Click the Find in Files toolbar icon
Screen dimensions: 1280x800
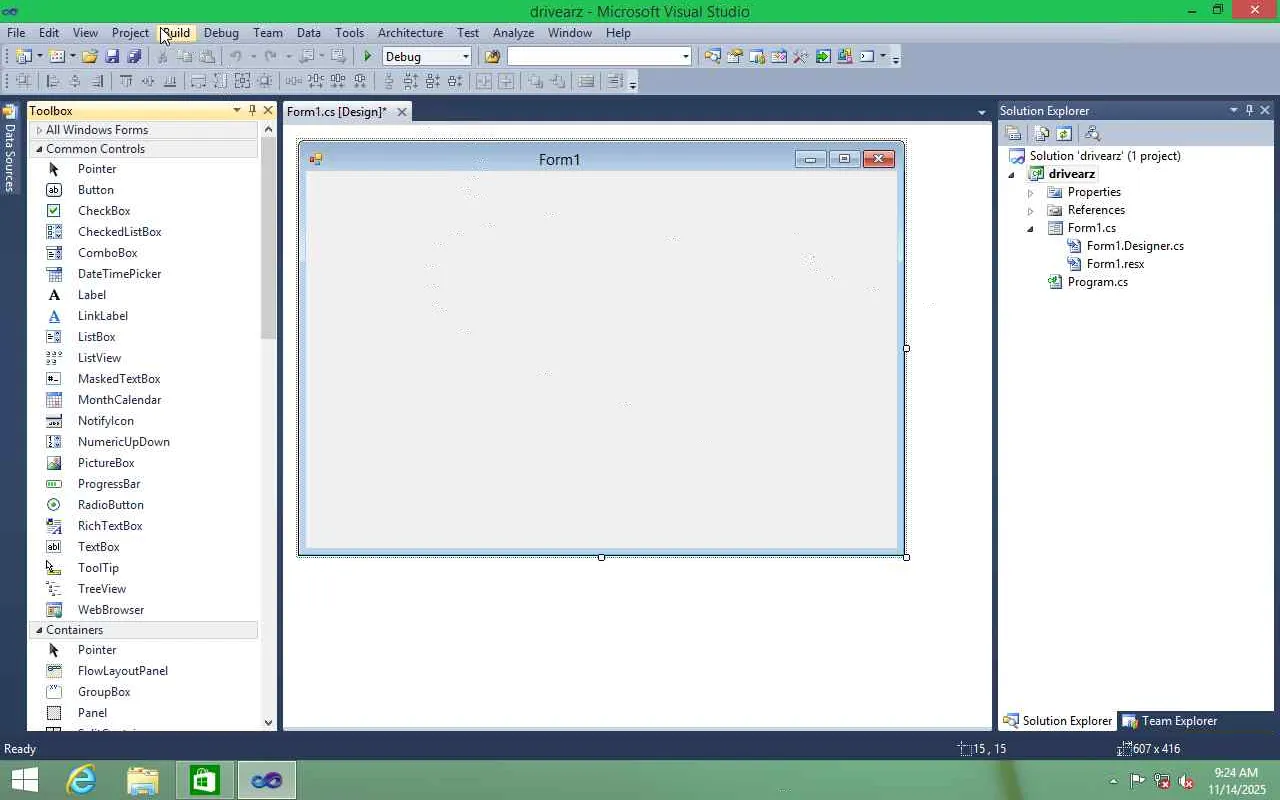click(492, 57)
